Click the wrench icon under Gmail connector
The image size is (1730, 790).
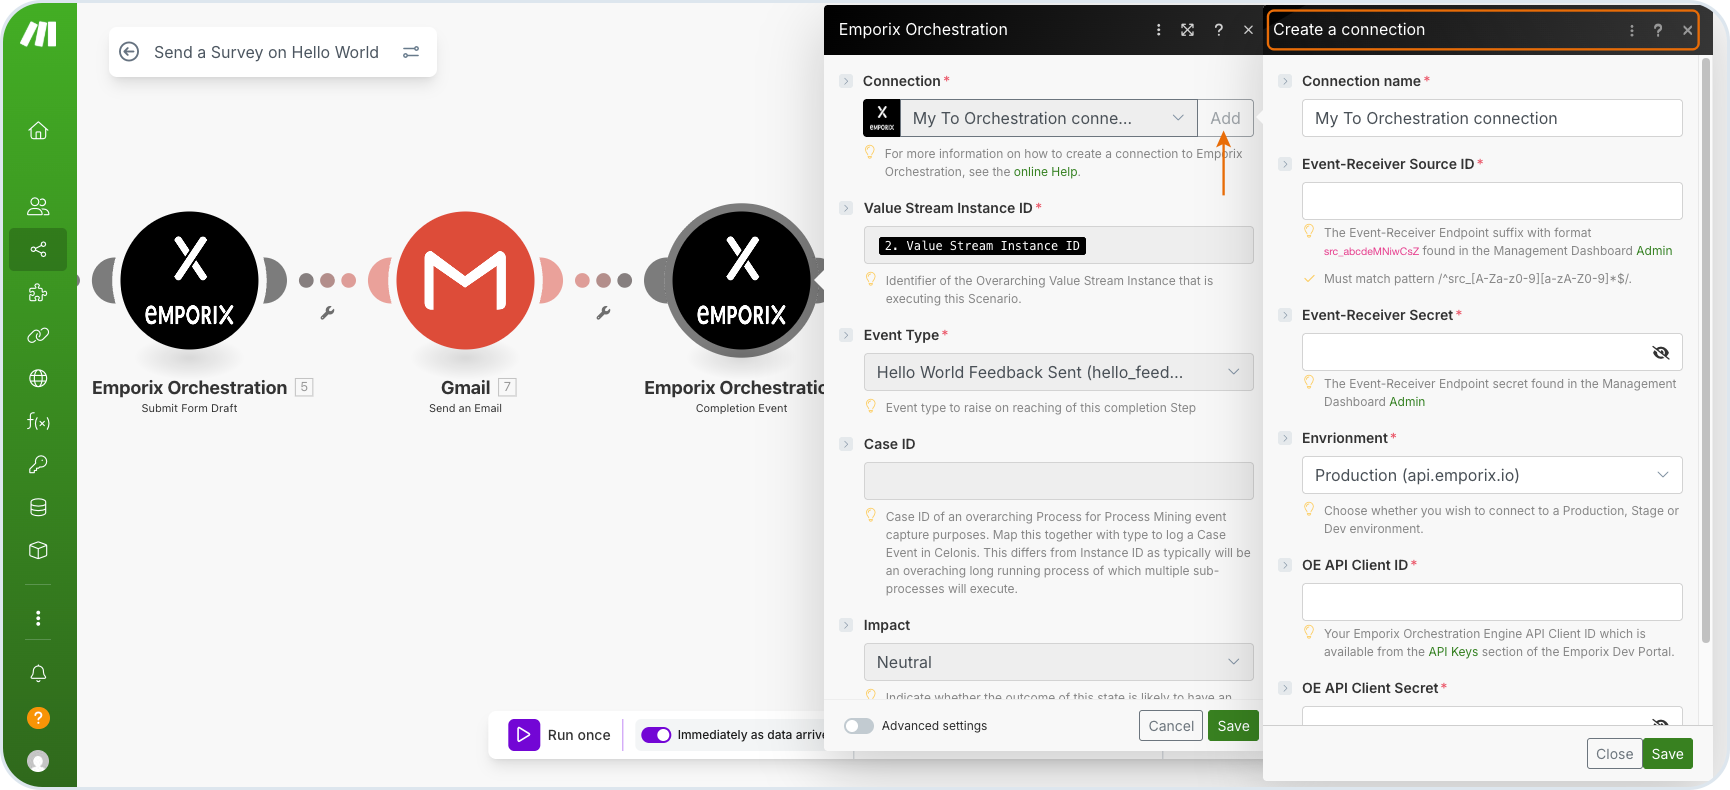[603, 313]
